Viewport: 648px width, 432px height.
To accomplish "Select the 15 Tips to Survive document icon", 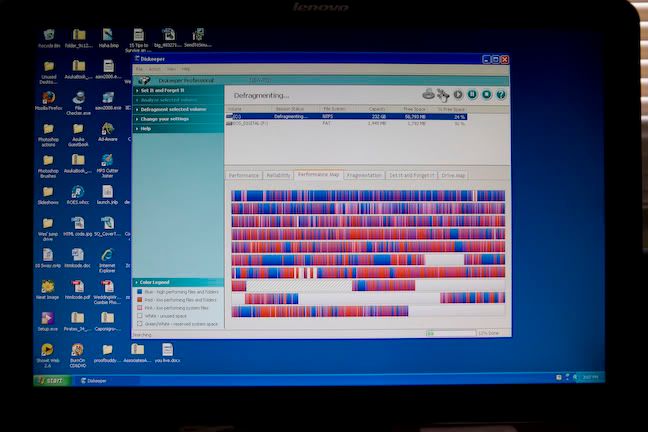I will tap(138, 41).
